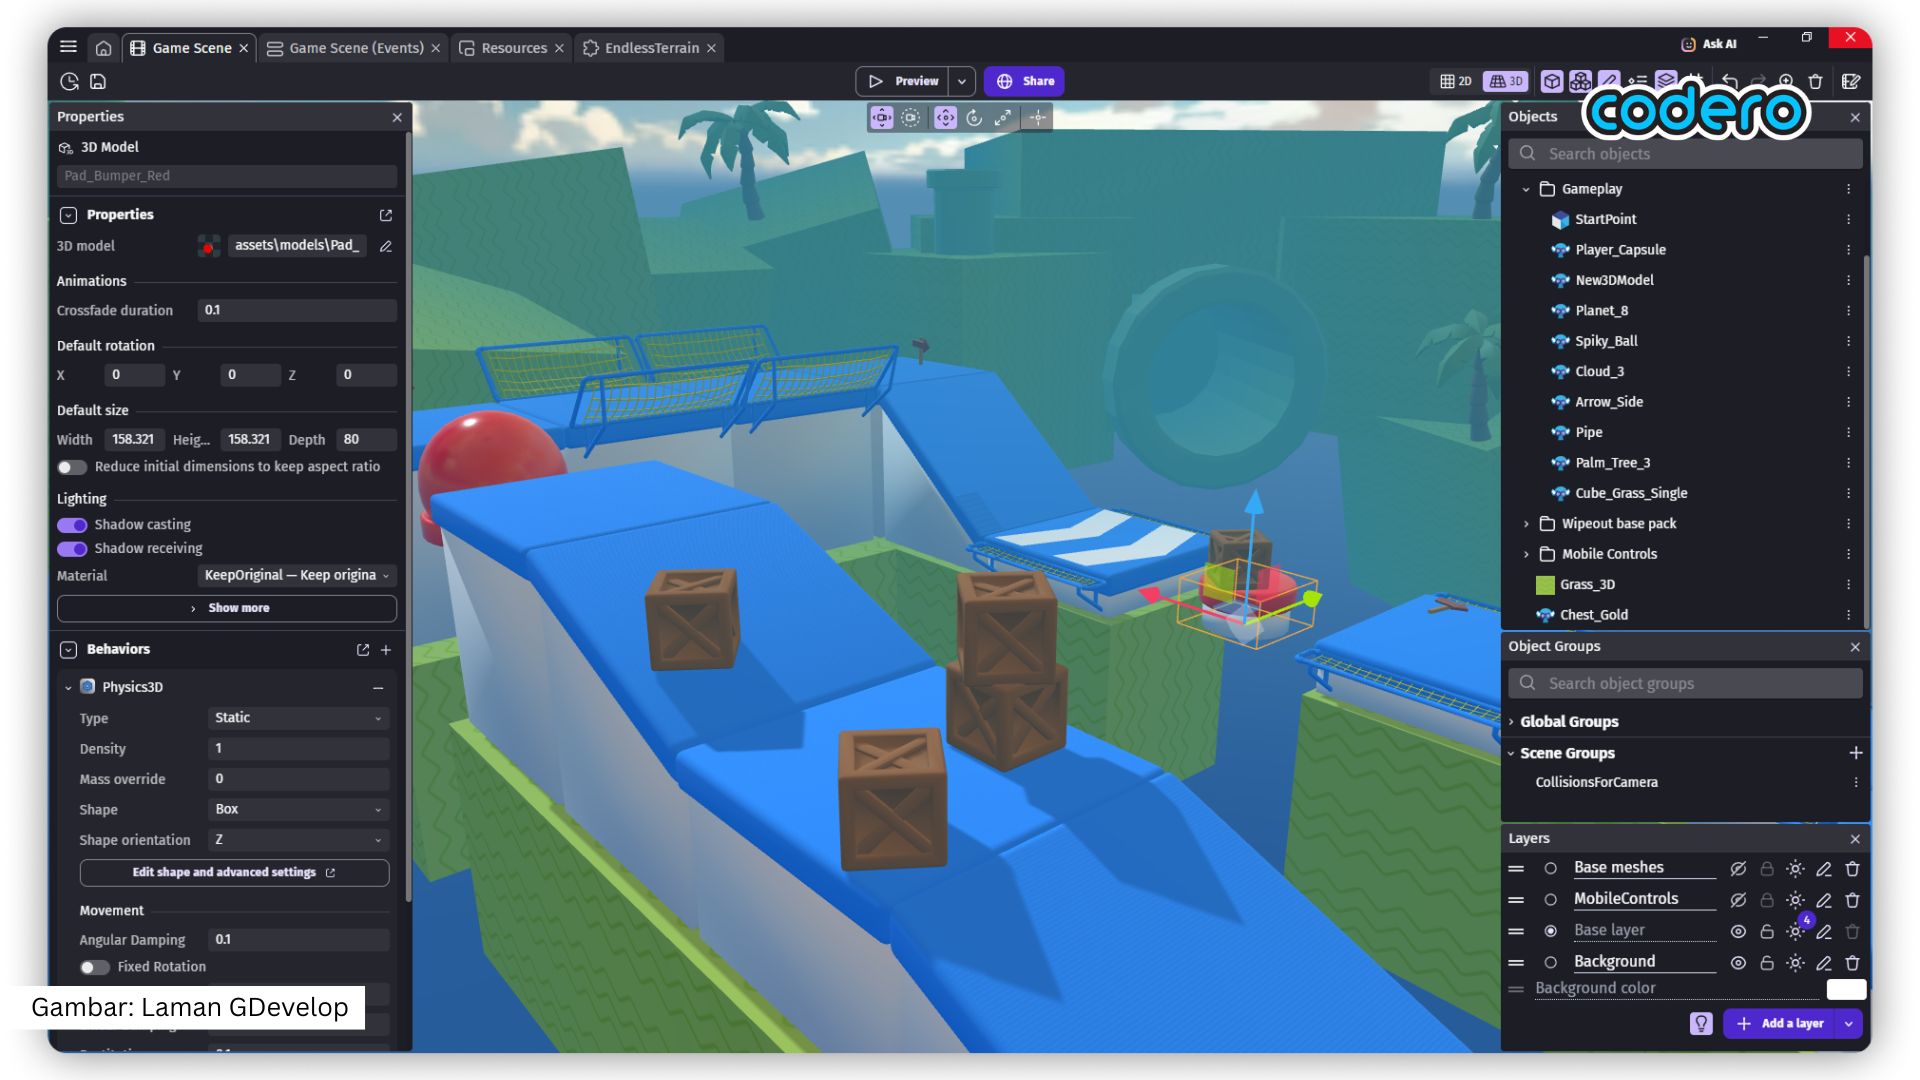Delete the Background layer trash icon
This screenshot has height=1080, width=1920.
click(x=1852, y=963)
